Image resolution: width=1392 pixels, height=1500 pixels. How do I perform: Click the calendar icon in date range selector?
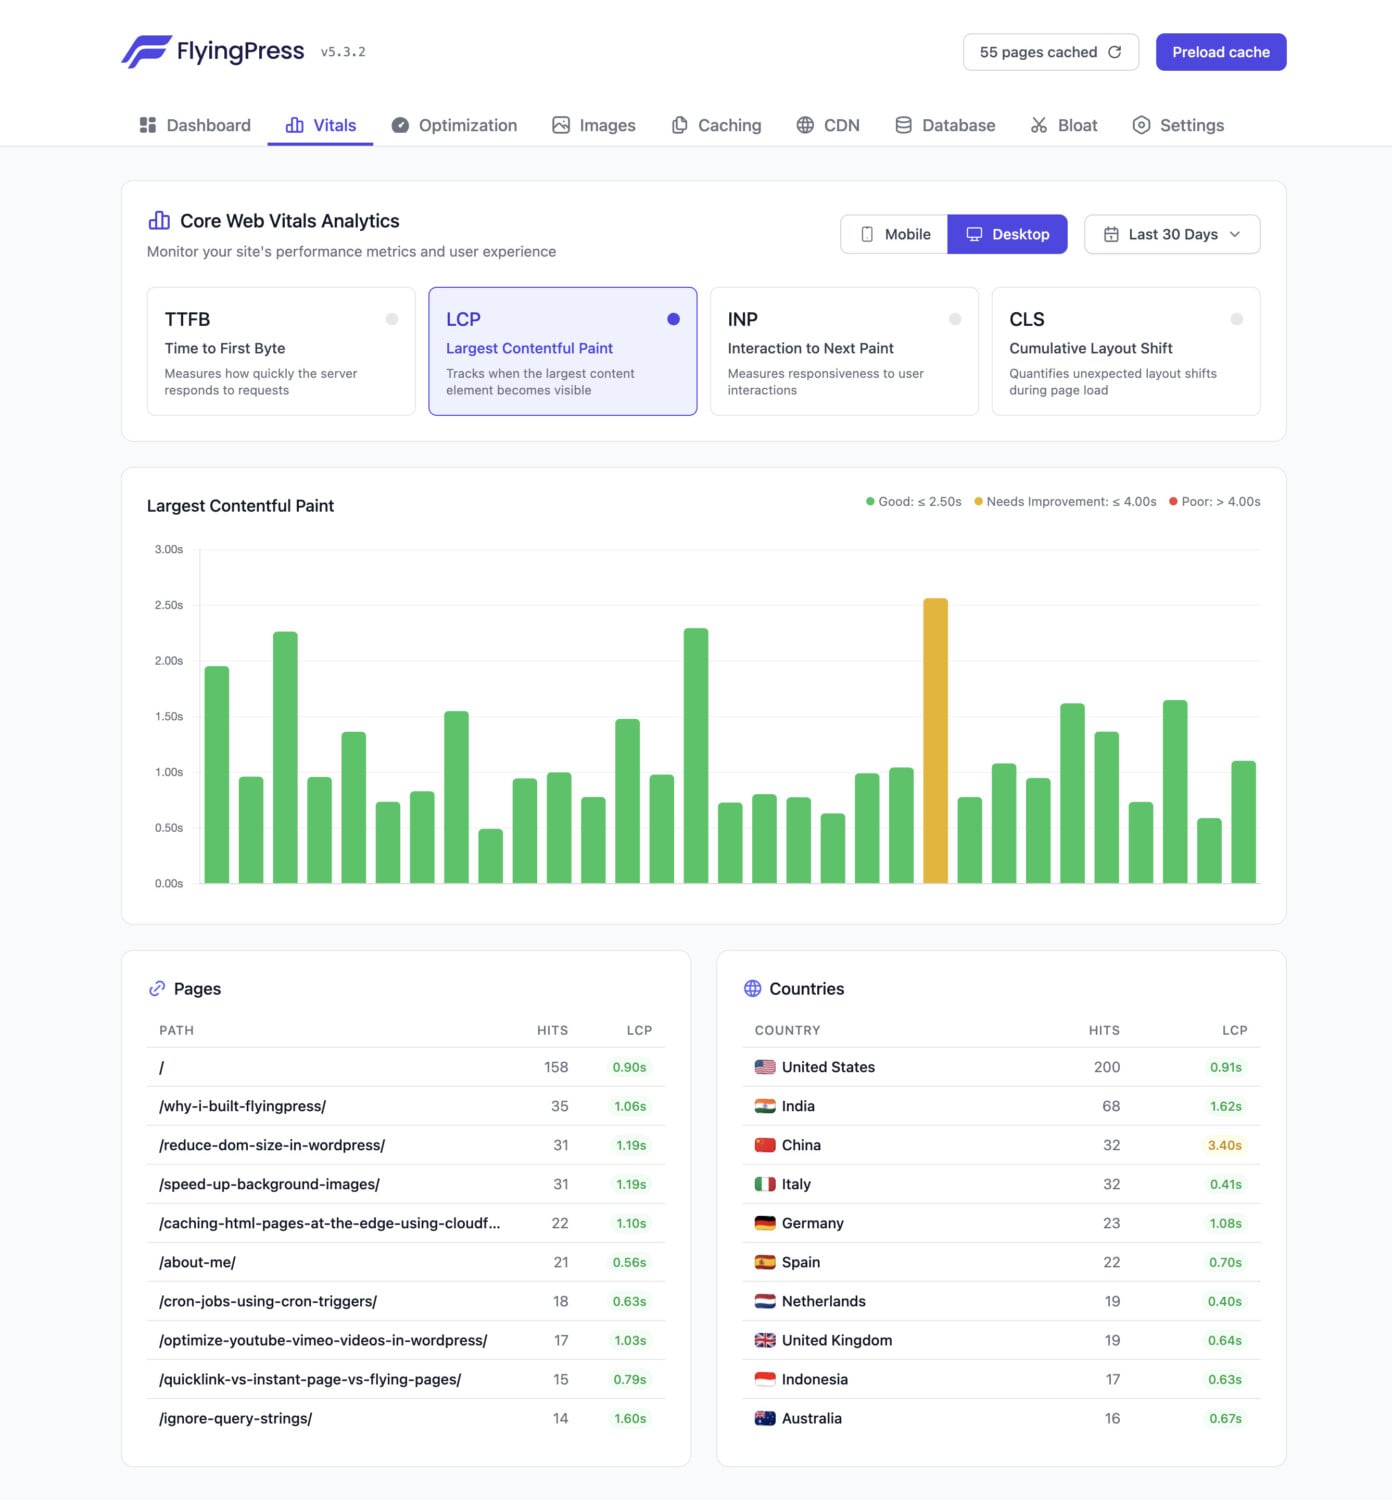(x=1111, y=234)
